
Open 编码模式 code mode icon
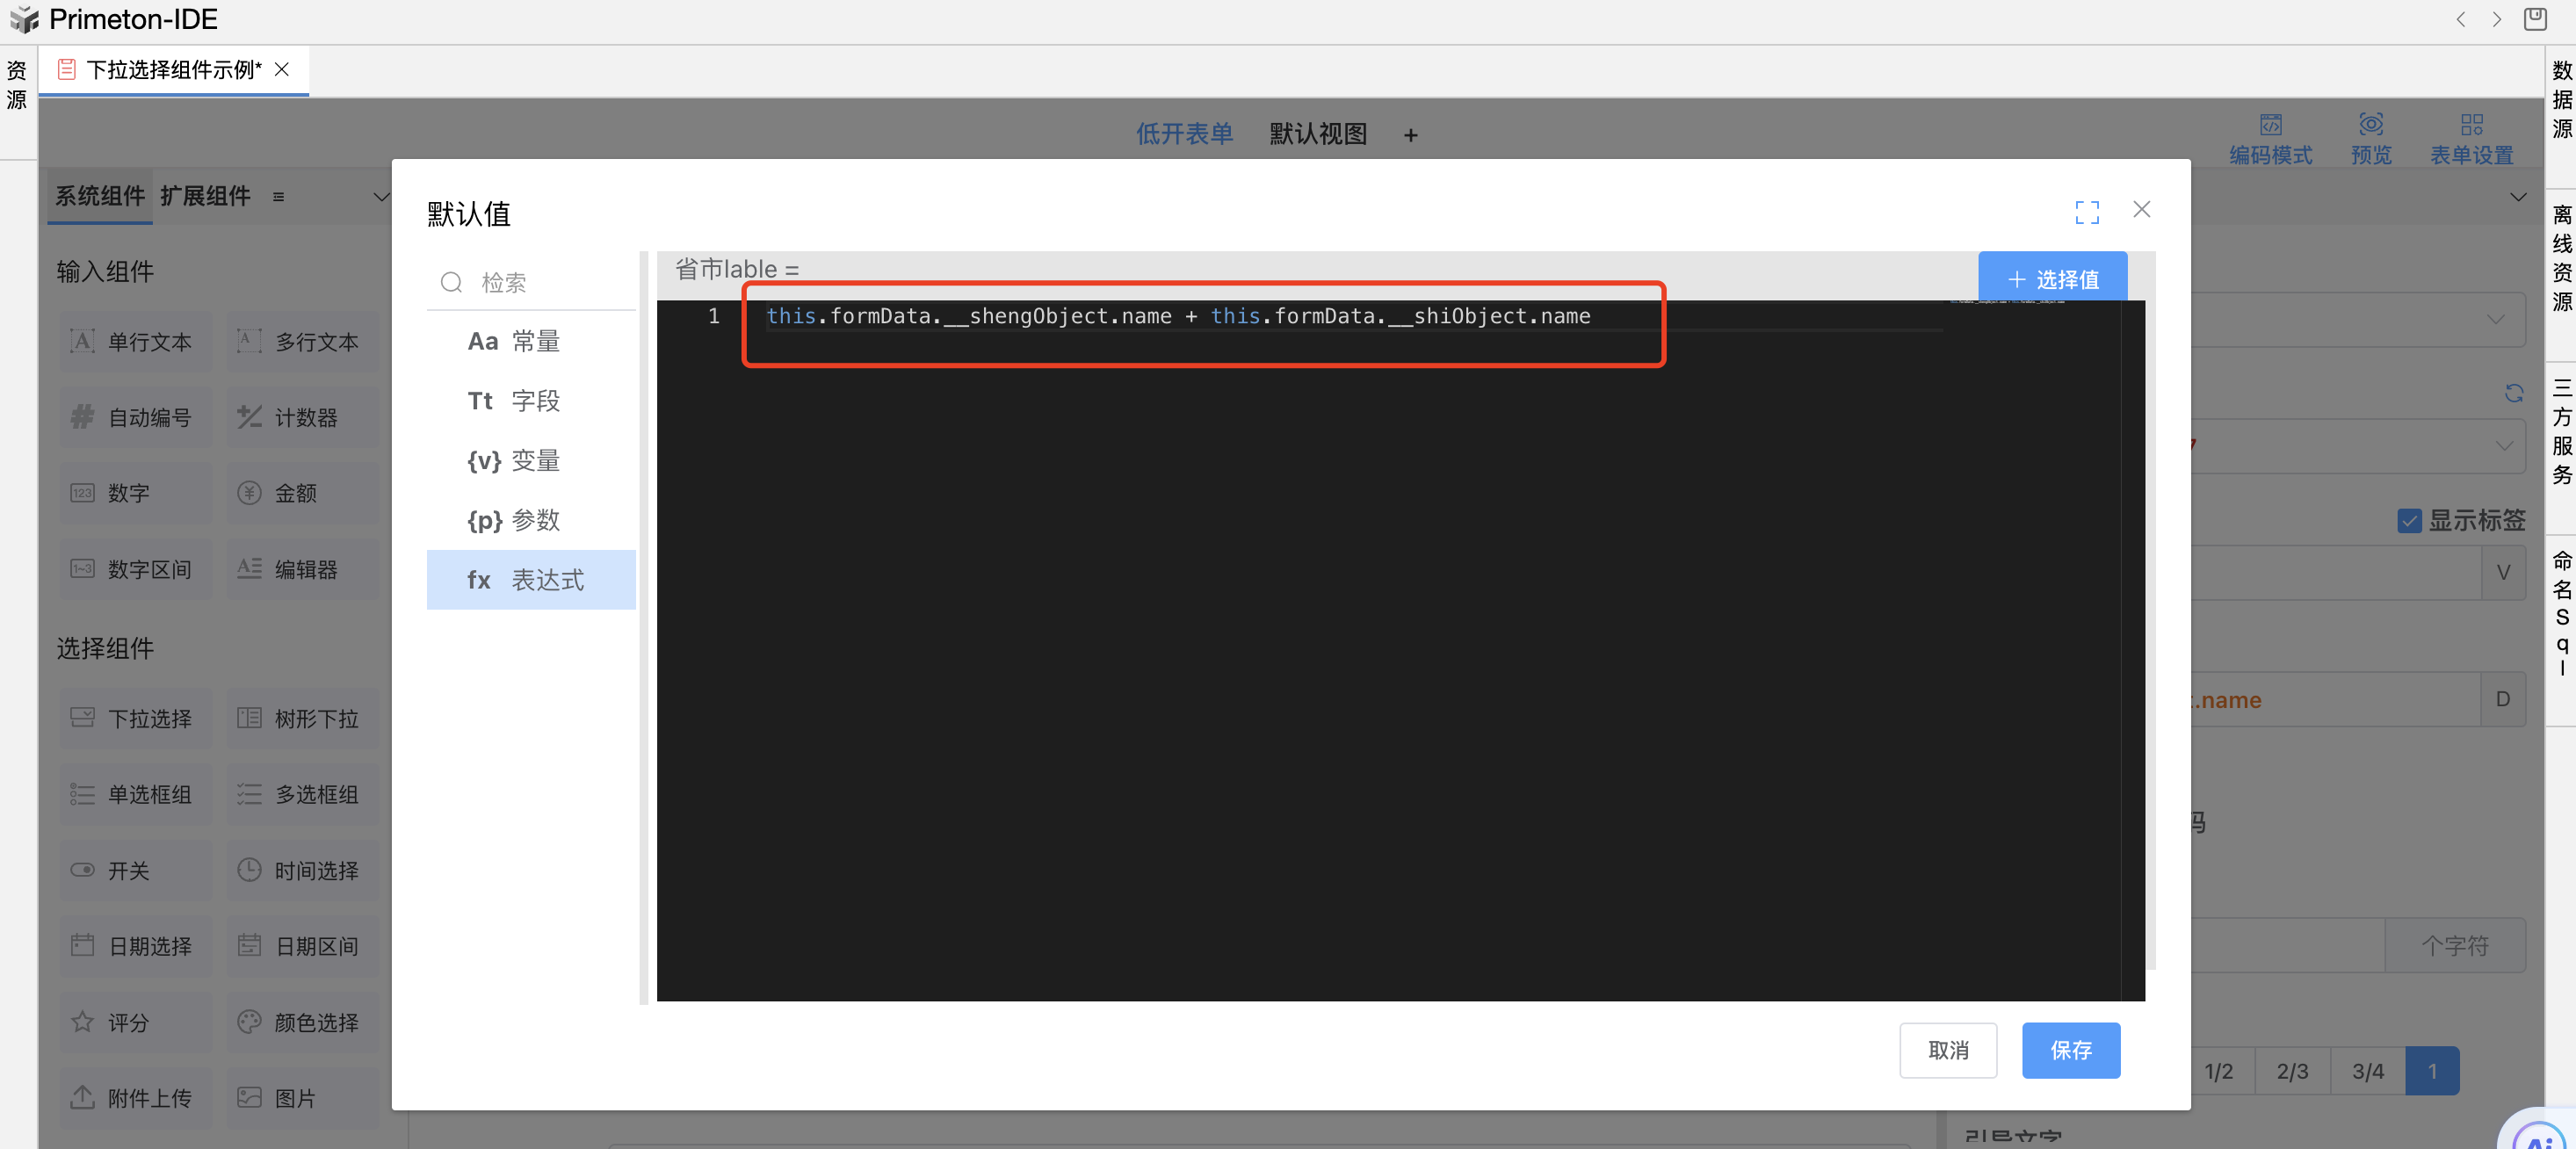pos(2270,126)
